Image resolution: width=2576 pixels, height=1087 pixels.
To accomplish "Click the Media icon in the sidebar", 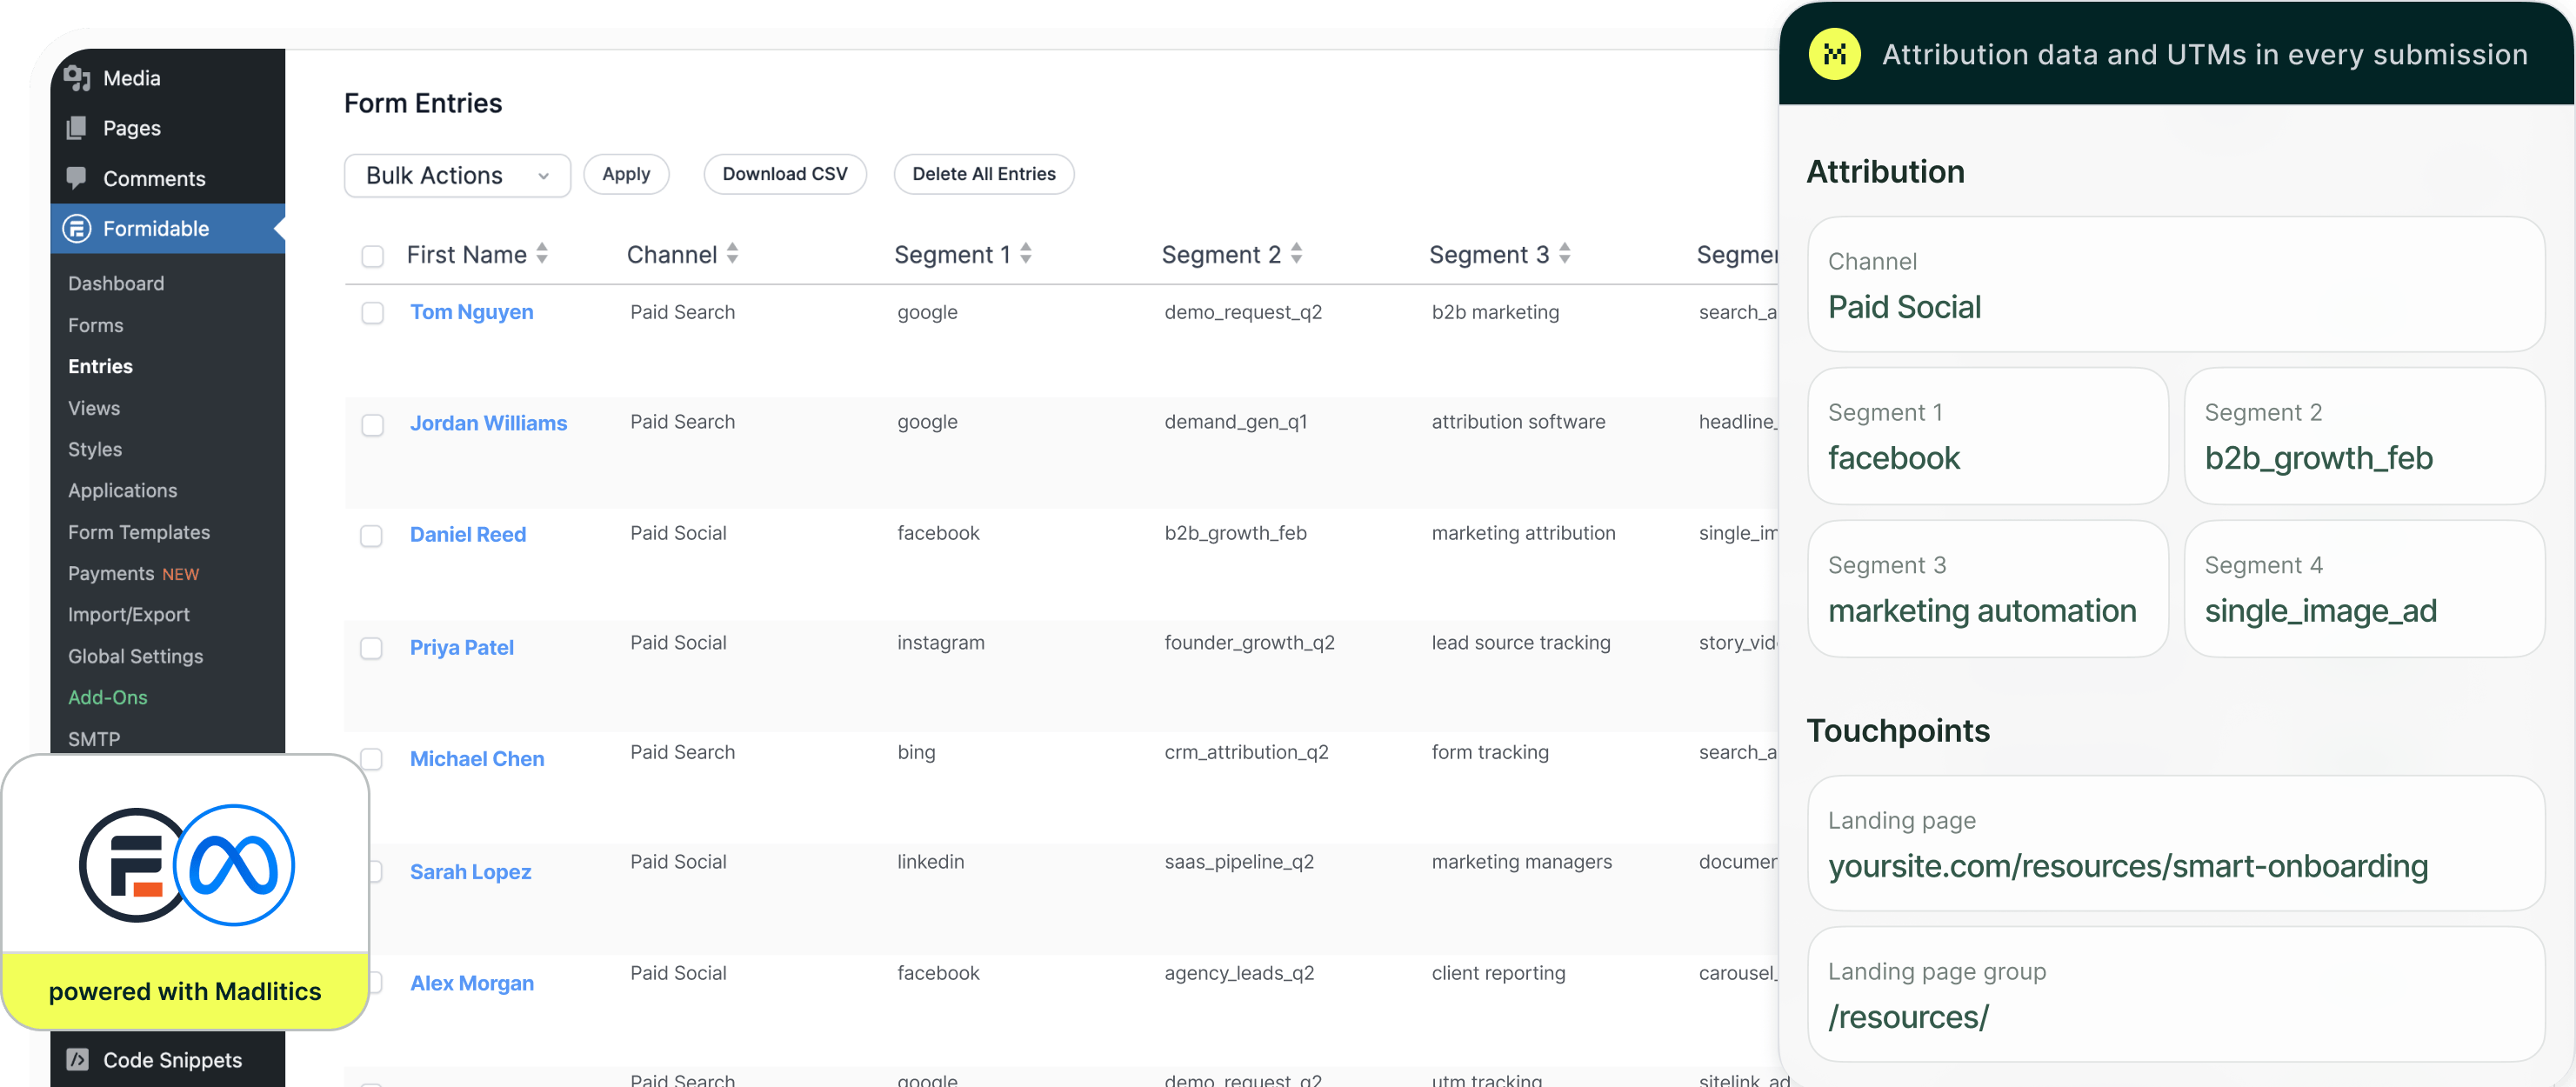I will [77, 78].
